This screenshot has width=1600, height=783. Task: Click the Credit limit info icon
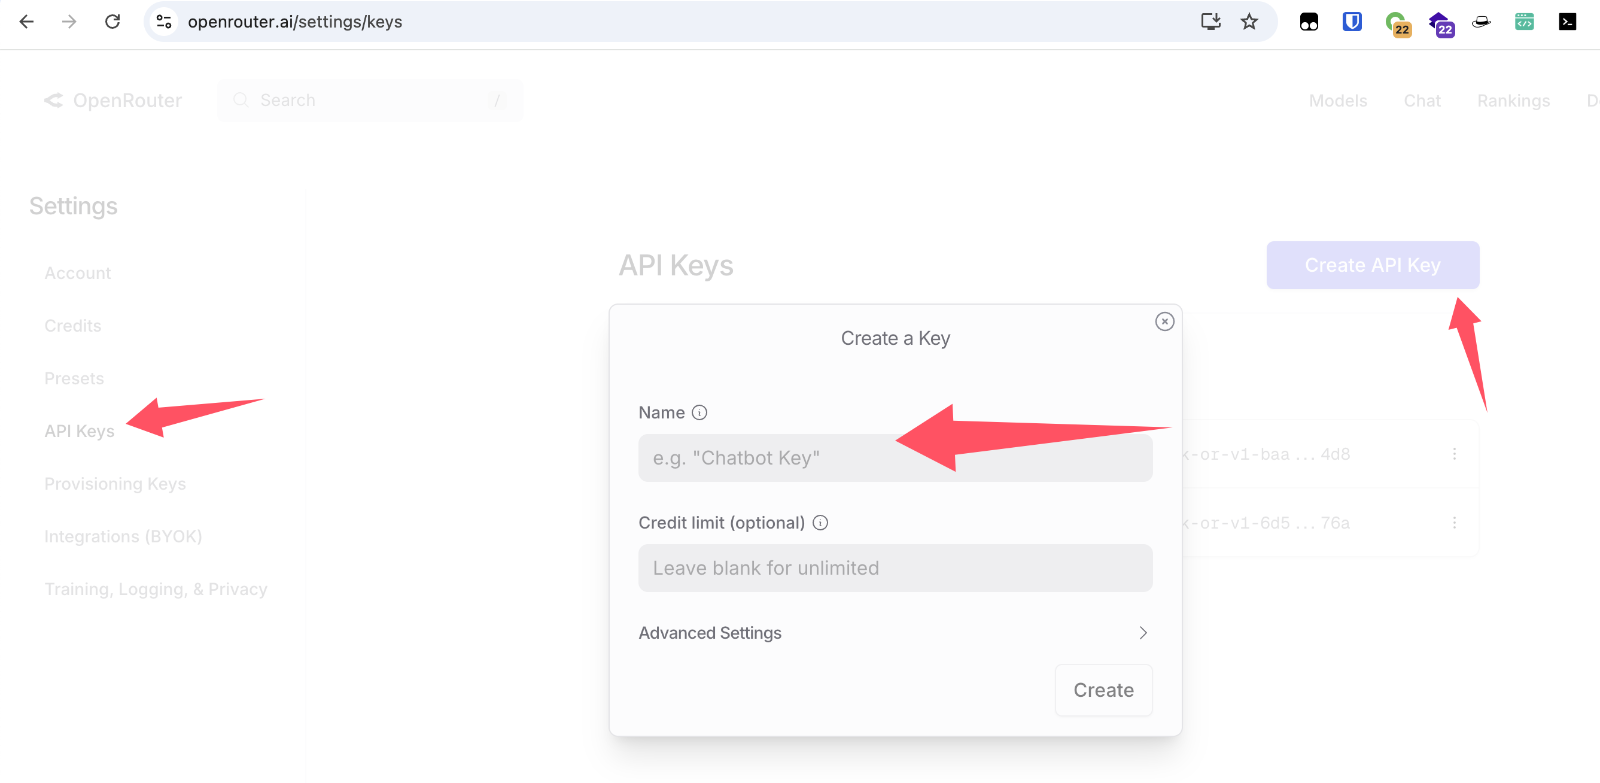coord(820,522)
